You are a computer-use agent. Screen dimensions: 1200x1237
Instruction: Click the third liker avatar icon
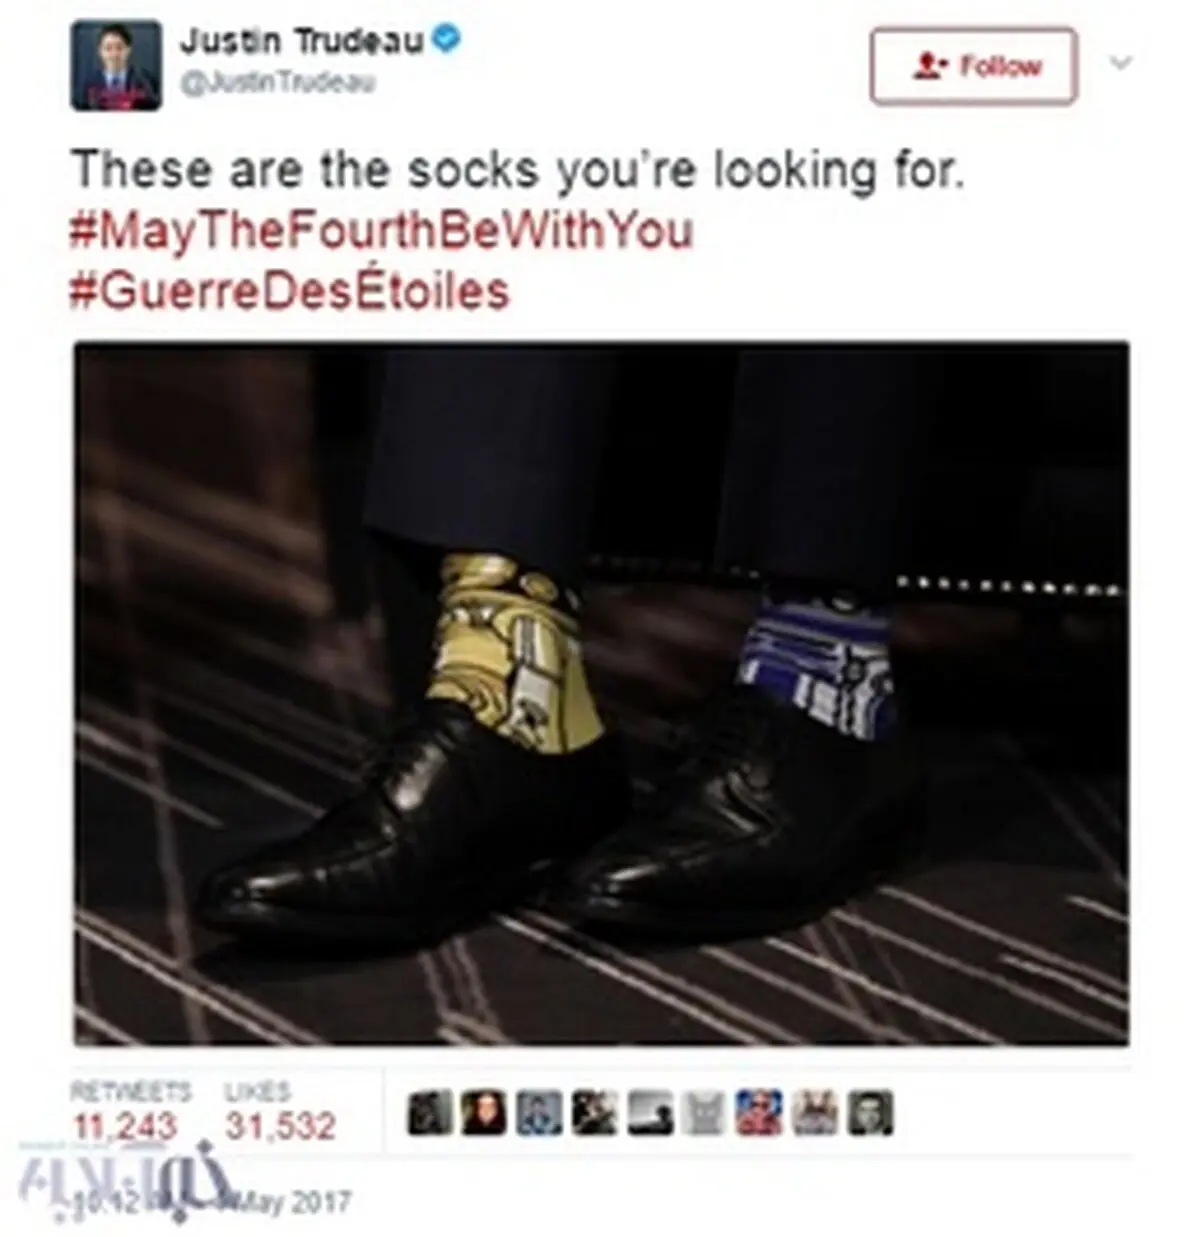539,1113
